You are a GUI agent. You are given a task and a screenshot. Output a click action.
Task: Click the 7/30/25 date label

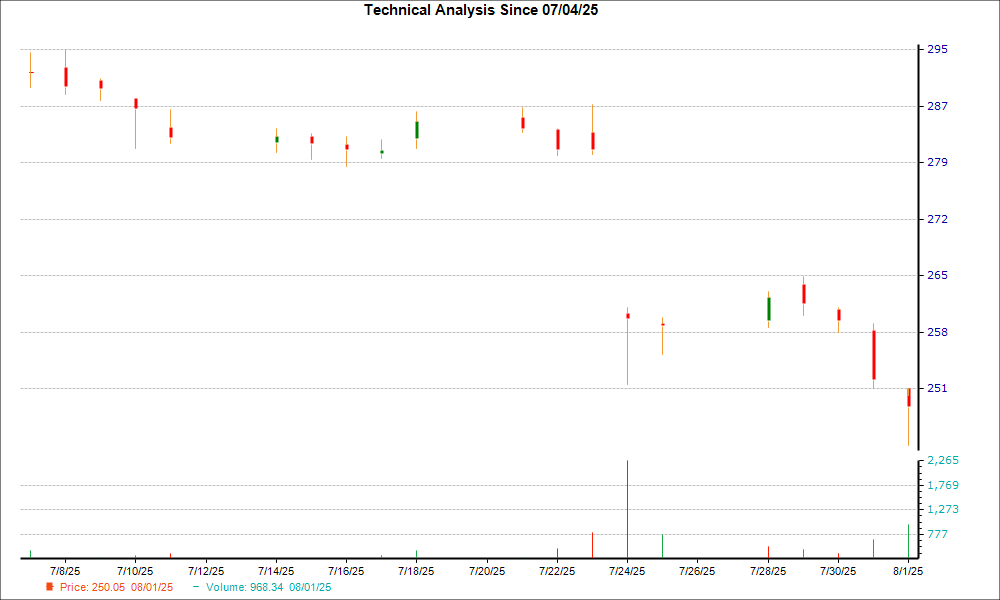tap(838, 571)
